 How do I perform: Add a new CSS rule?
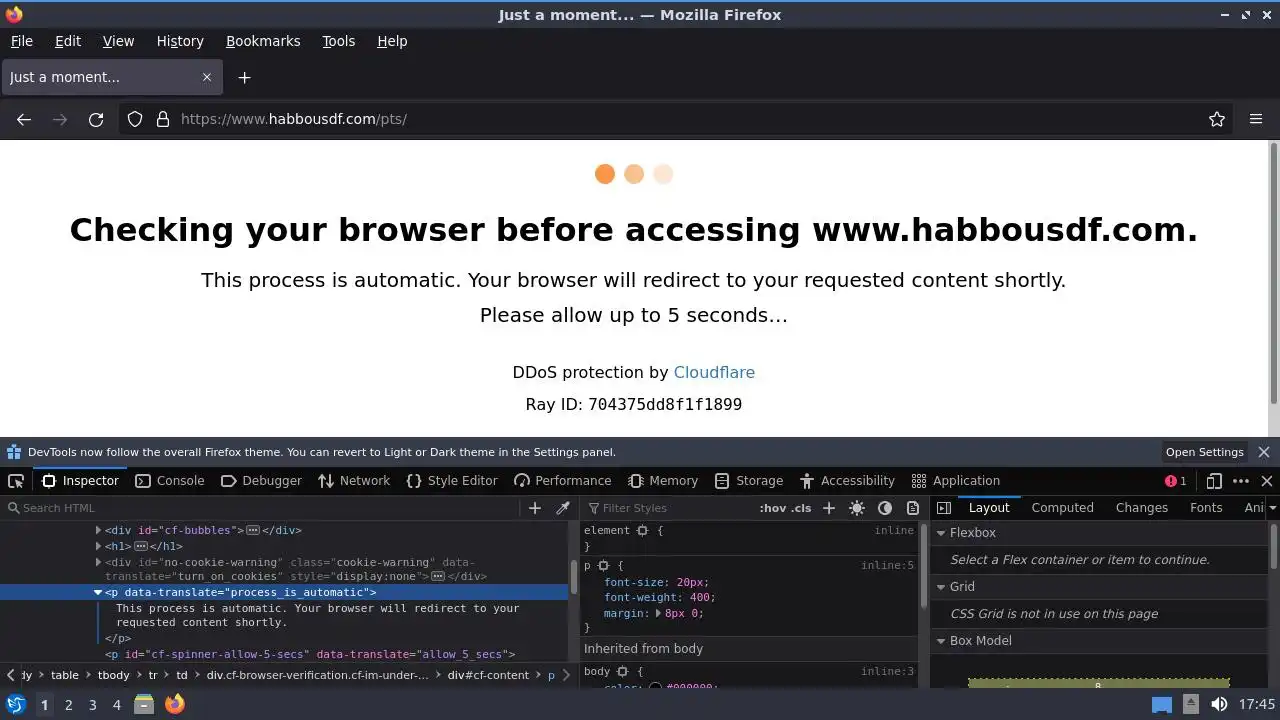[x=829, y=508]
